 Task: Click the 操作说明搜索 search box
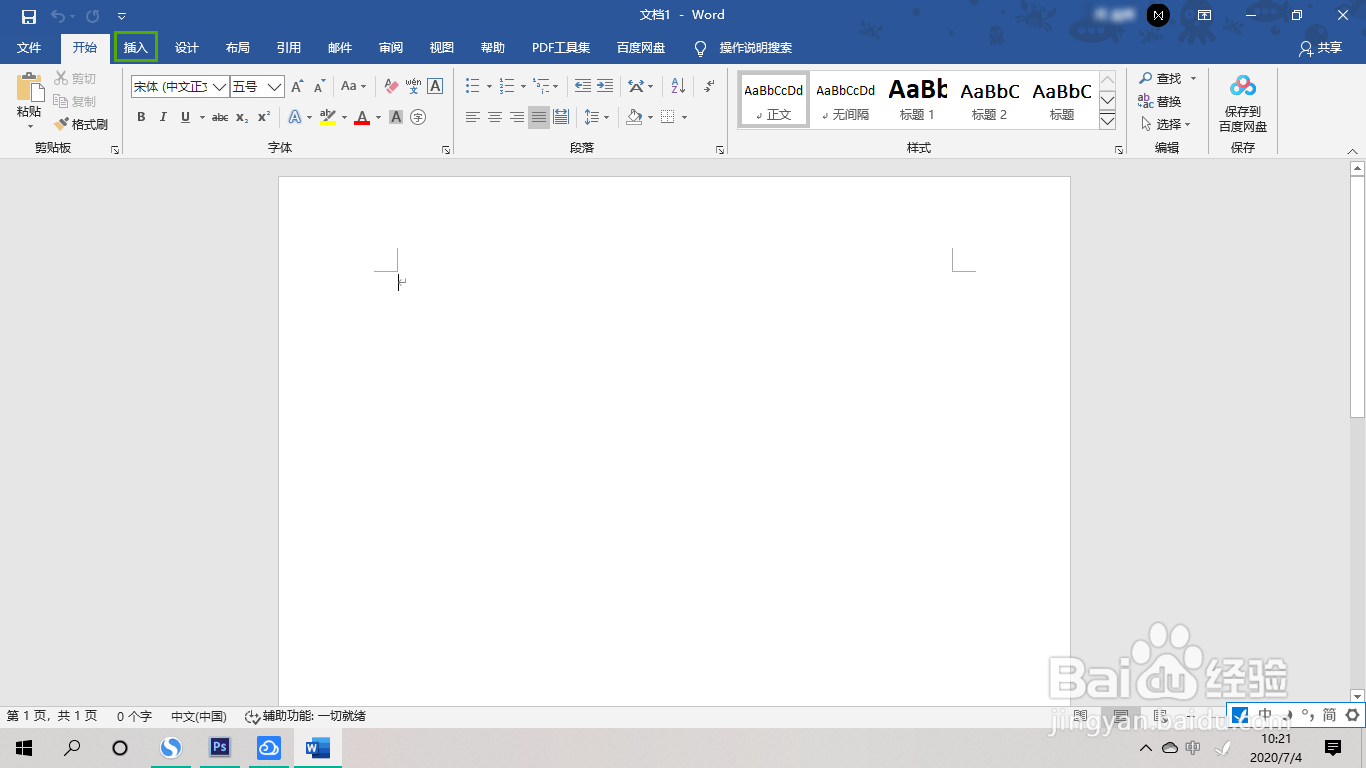click(755, 48)
